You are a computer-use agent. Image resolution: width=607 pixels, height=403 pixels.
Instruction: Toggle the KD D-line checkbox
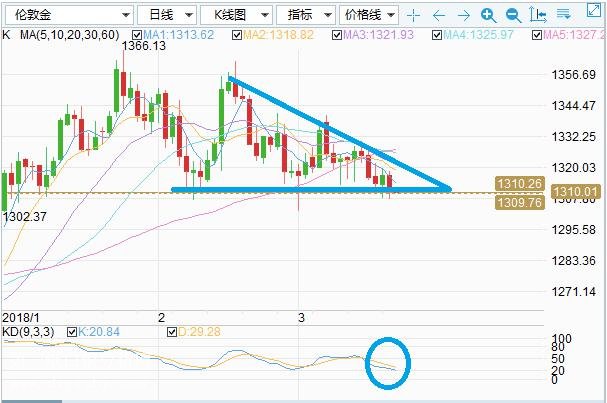coord(172,332)
